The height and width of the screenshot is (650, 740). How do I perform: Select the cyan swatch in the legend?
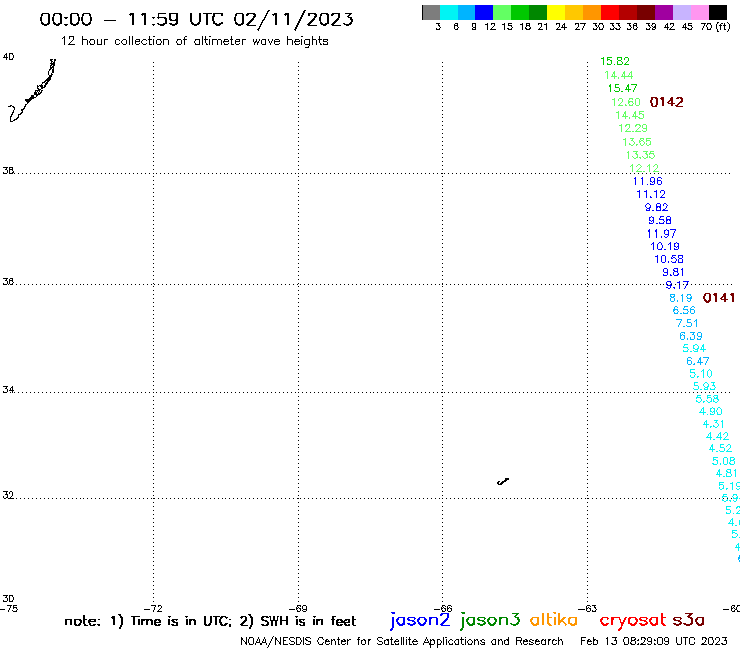coord(449,12)
